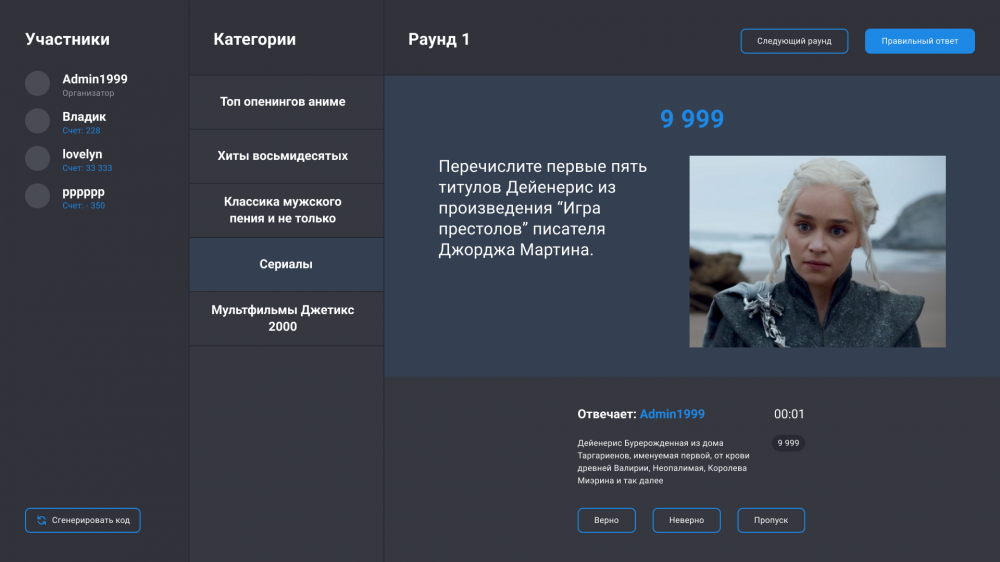Click the Участники heading
This screenshot has width=1000, height=562.
pyautogui.click(x=68, y=40)
